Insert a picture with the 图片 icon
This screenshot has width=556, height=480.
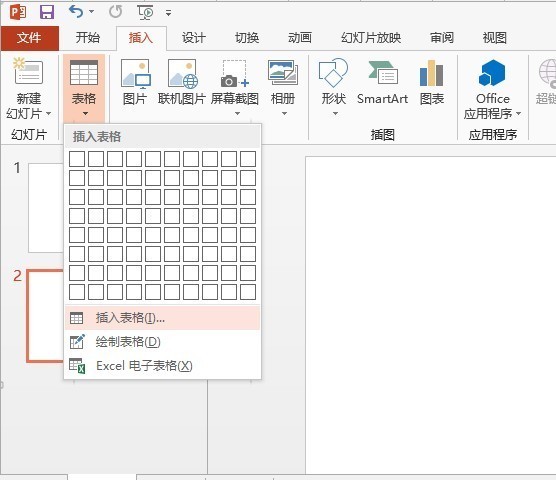click(135, 73)
